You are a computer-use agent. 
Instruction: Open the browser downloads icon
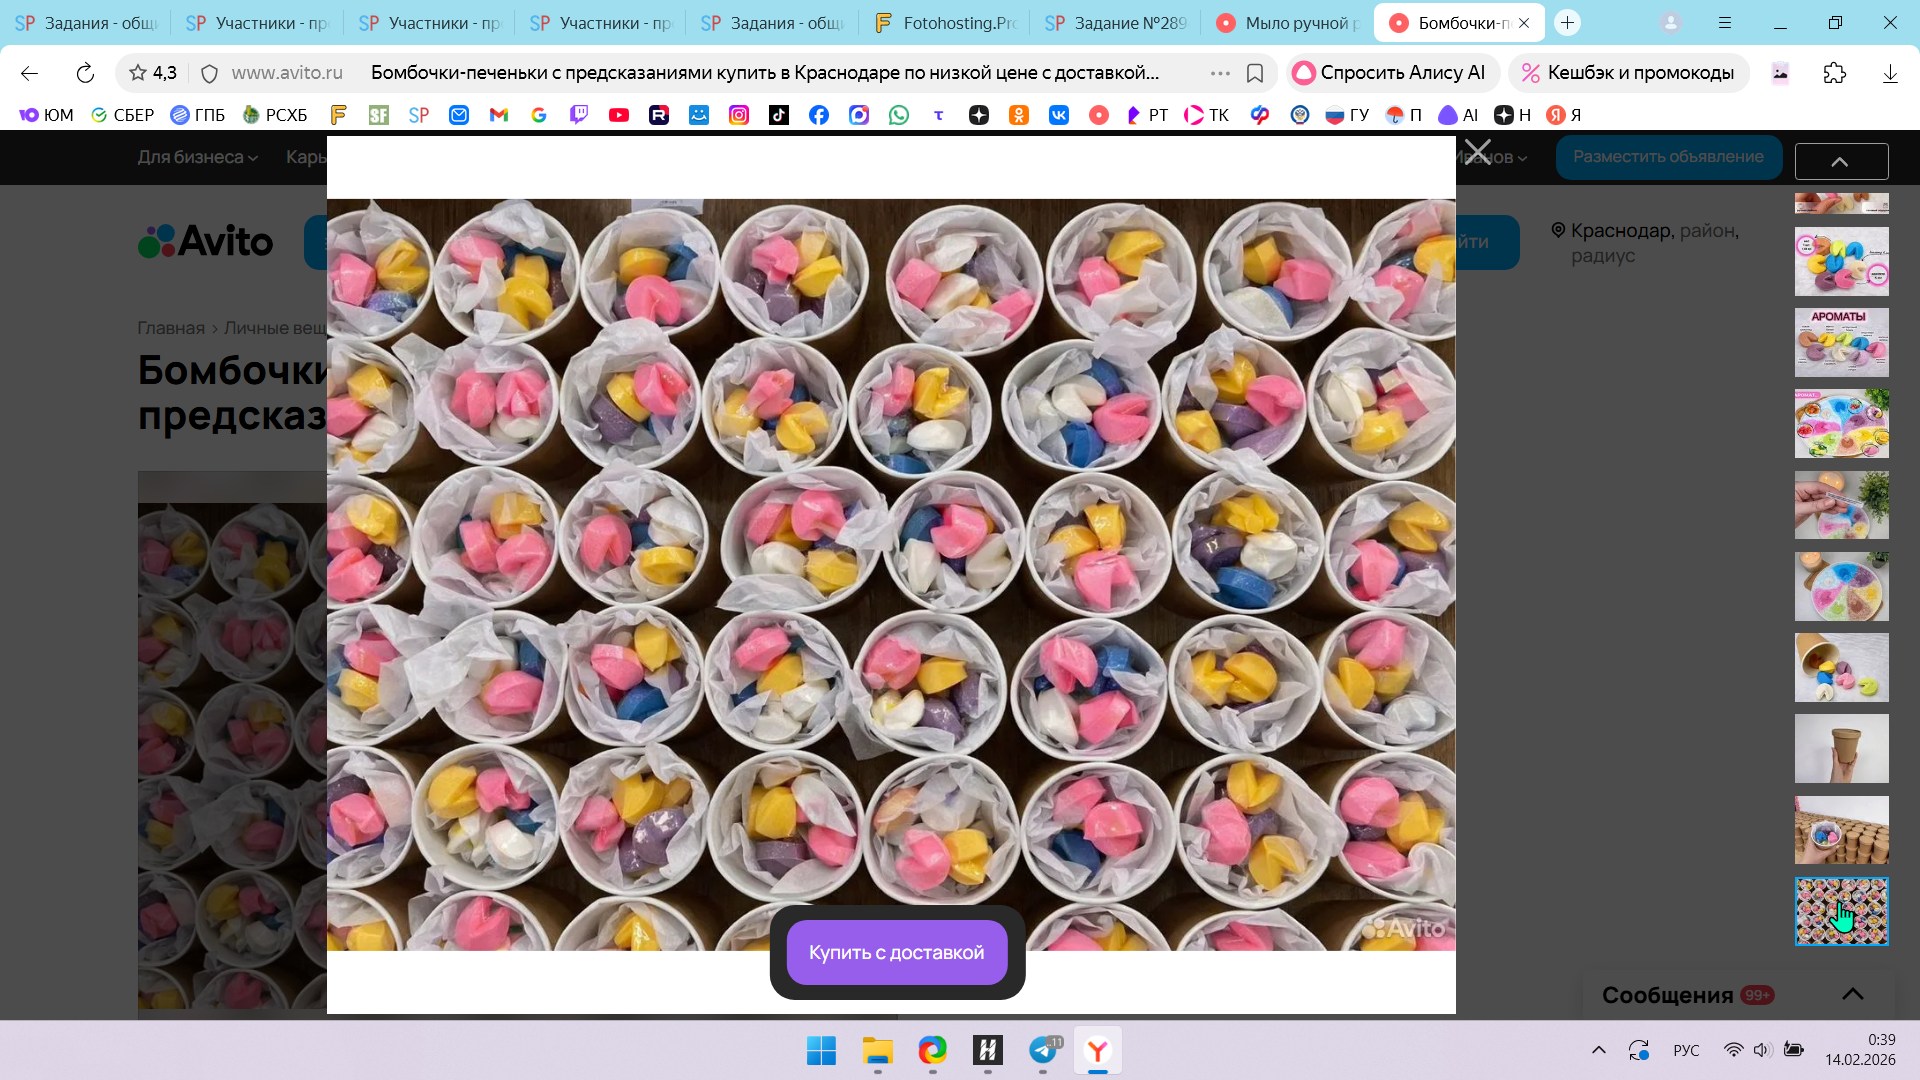(x=1889, y=73)
